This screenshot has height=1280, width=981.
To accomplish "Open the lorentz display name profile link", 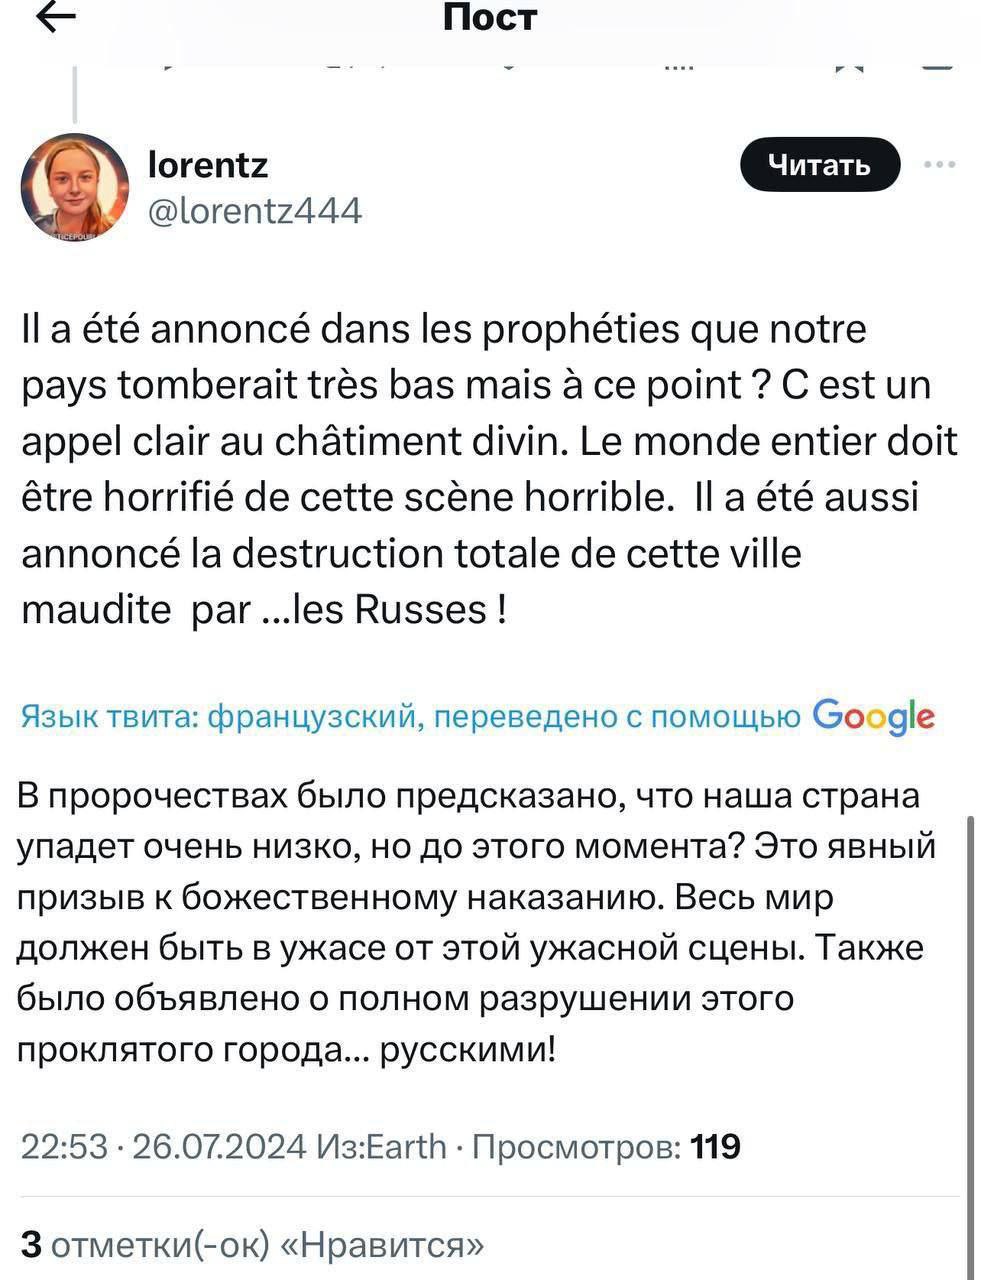I will (207, 164).
